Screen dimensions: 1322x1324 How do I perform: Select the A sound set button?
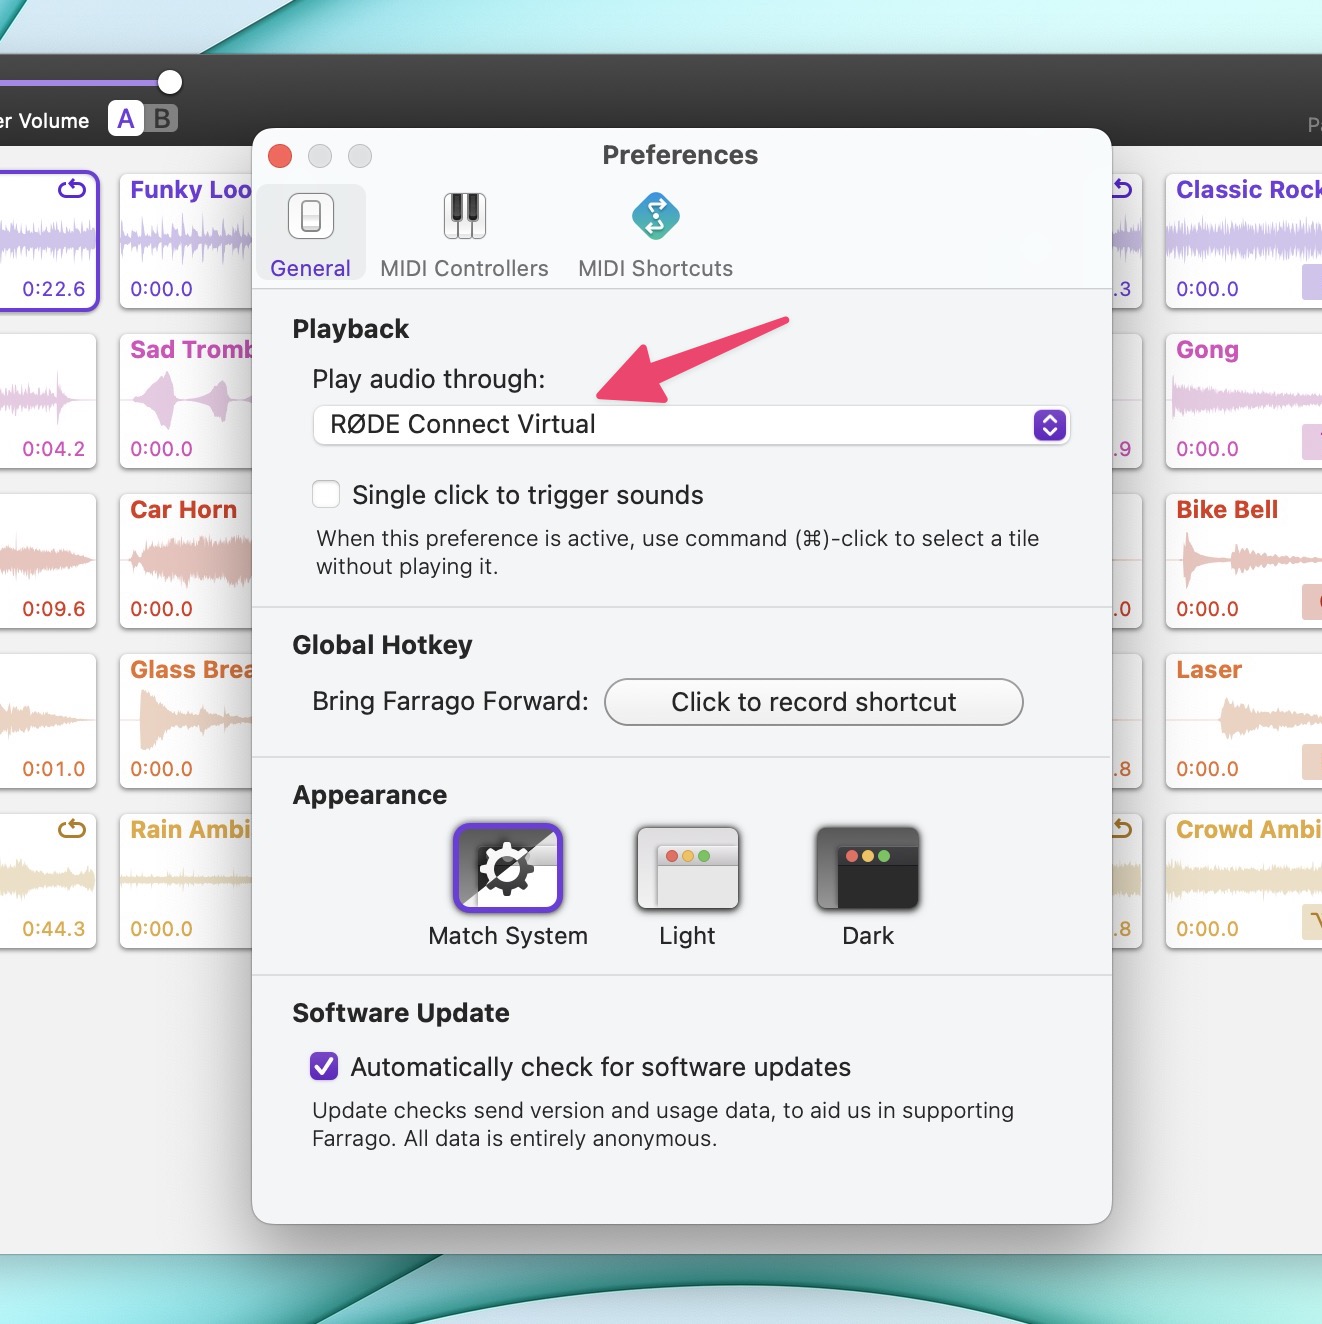click(x=125, y=119)
